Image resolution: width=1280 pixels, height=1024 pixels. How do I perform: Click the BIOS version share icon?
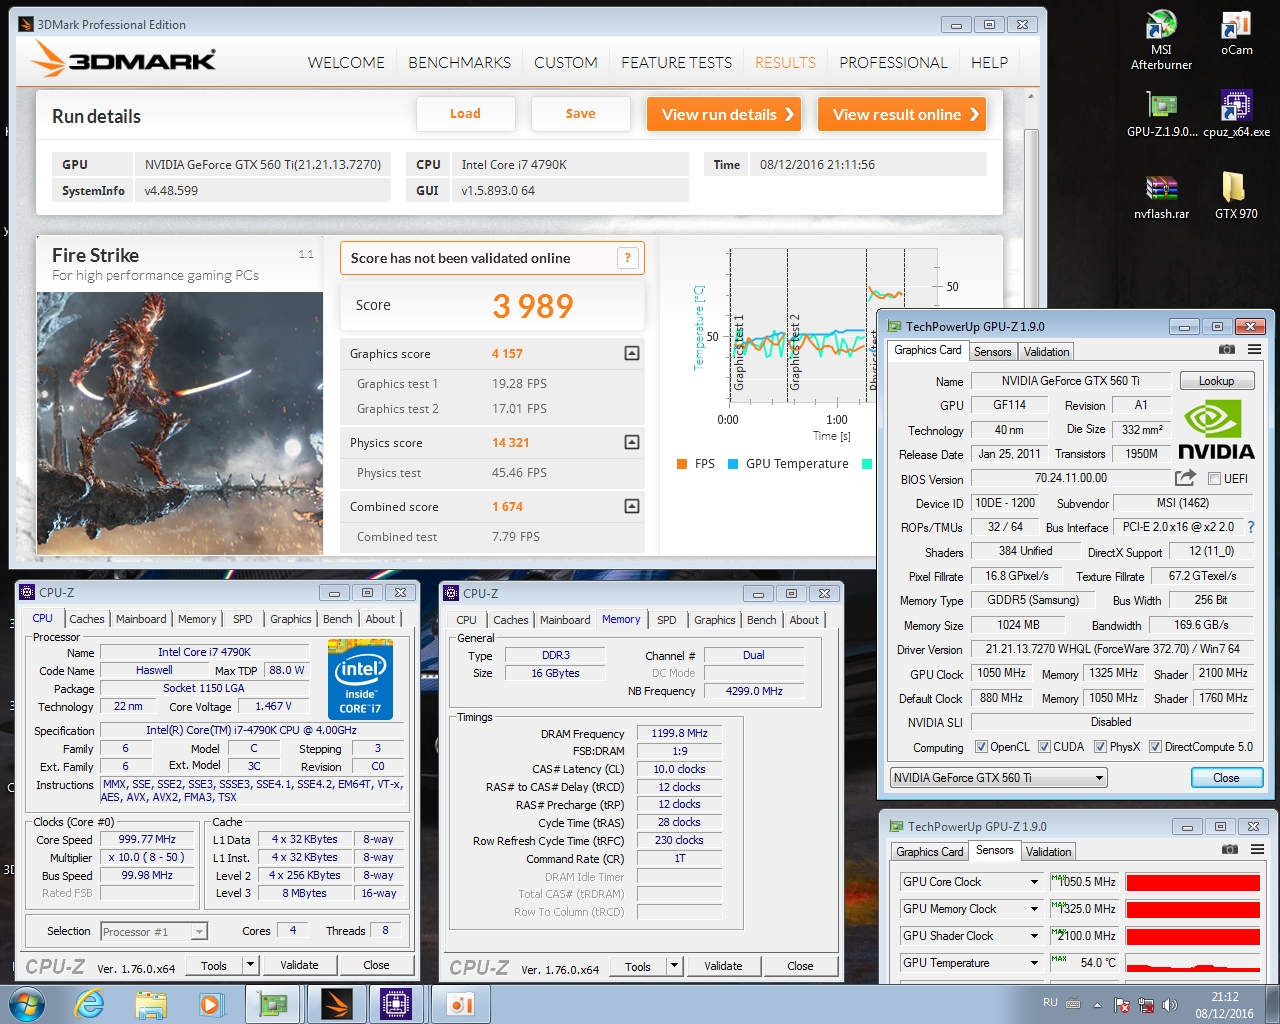point(1185,478)
